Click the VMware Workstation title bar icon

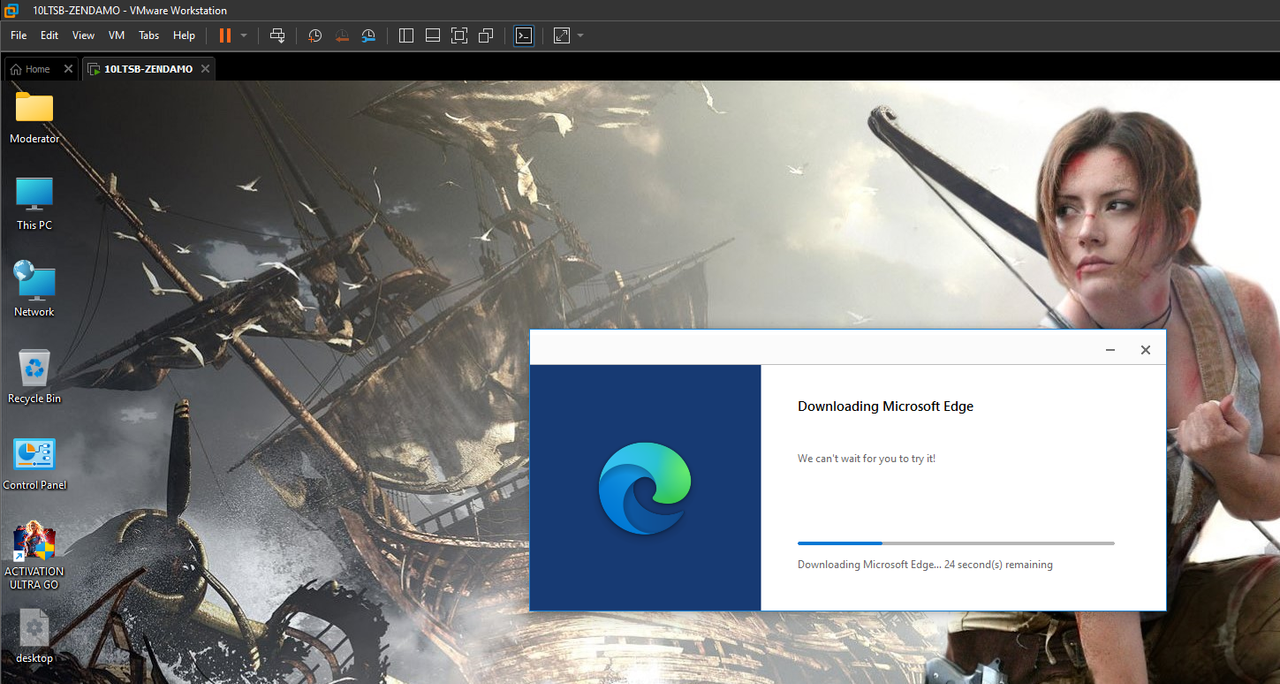[x=11, y=10]
